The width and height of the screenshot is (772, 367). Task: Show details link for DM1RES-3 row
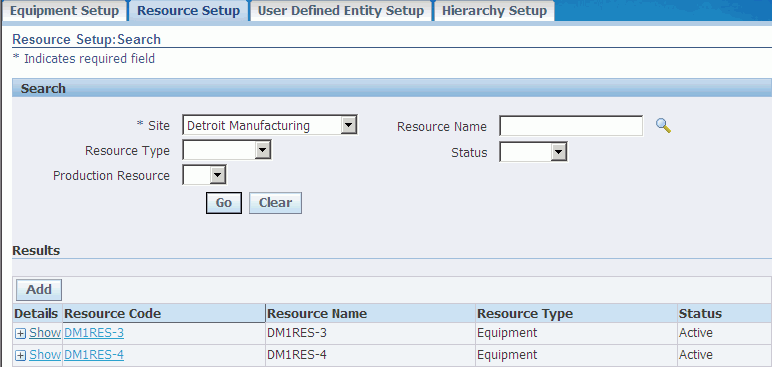coord(45,334)
